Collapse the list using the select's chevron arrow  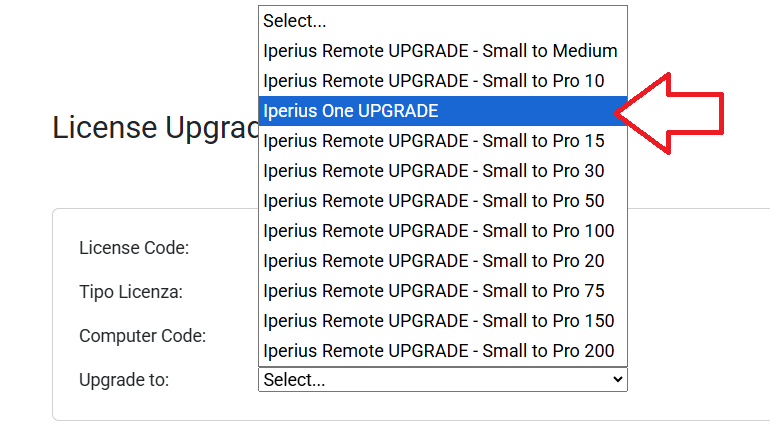tap(616, 380)
